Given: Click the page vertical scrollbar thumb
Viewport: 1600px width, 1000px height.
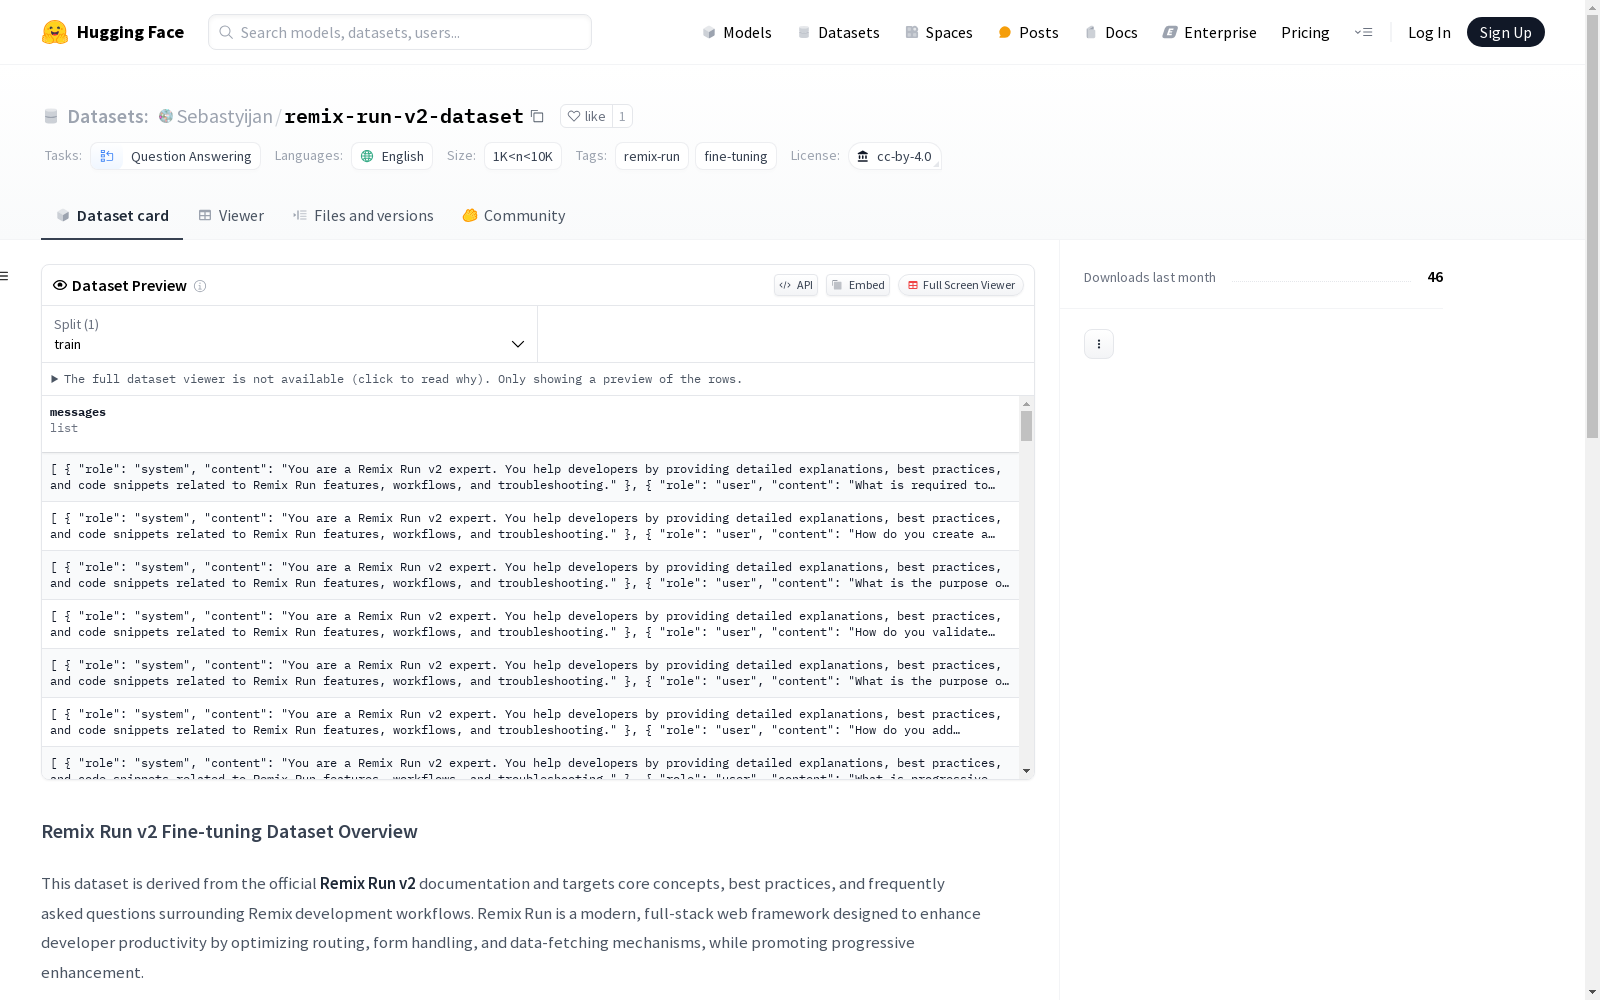Looking at the screenshot, I should 1592,225.
